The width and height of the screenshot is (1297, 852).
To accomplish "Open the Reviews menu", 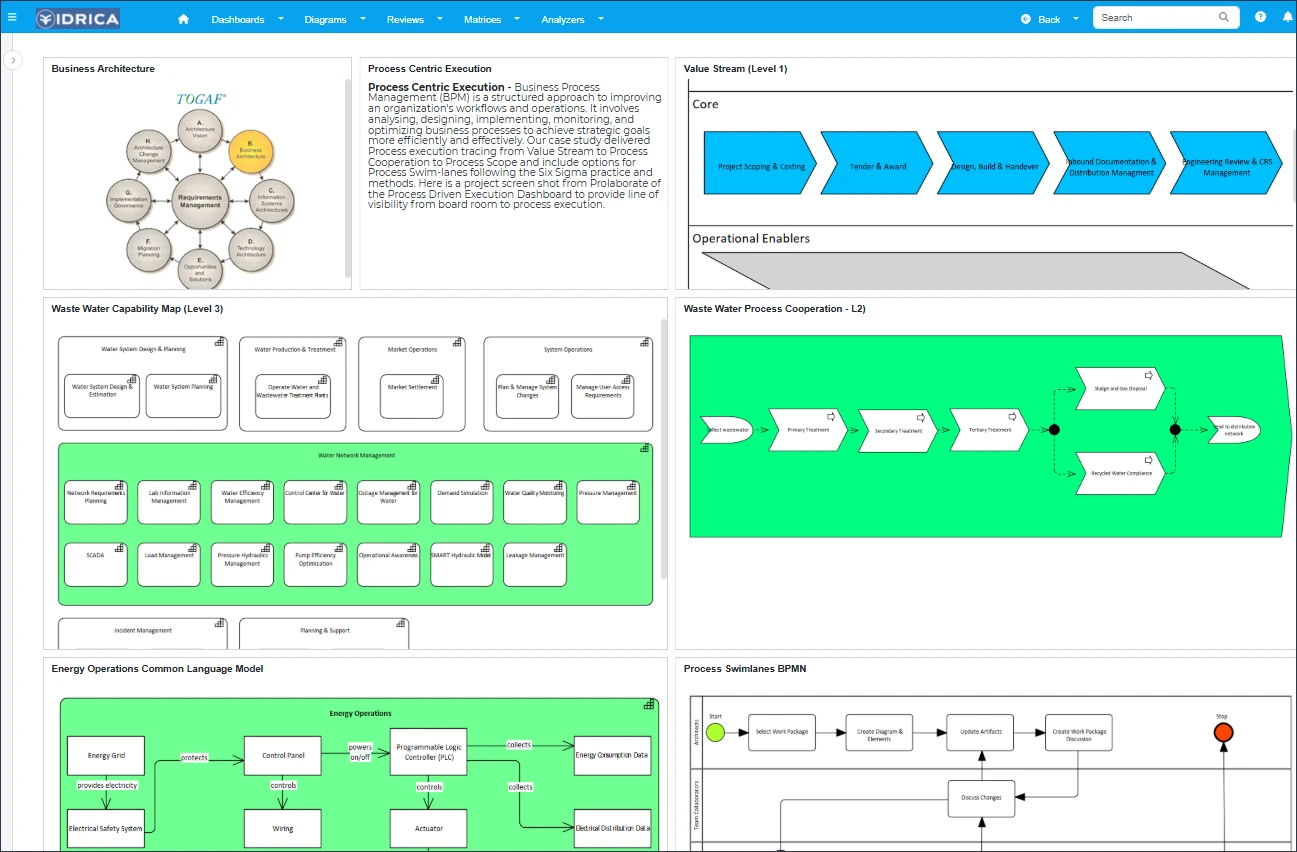I will click(x=405, y=19).
